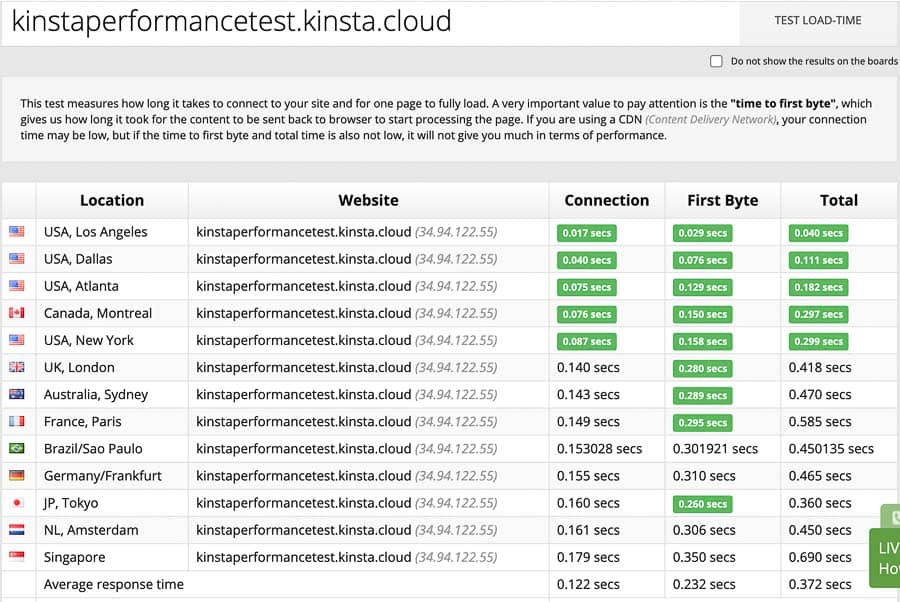
Task: Click the Total column header
Action: 838,200
